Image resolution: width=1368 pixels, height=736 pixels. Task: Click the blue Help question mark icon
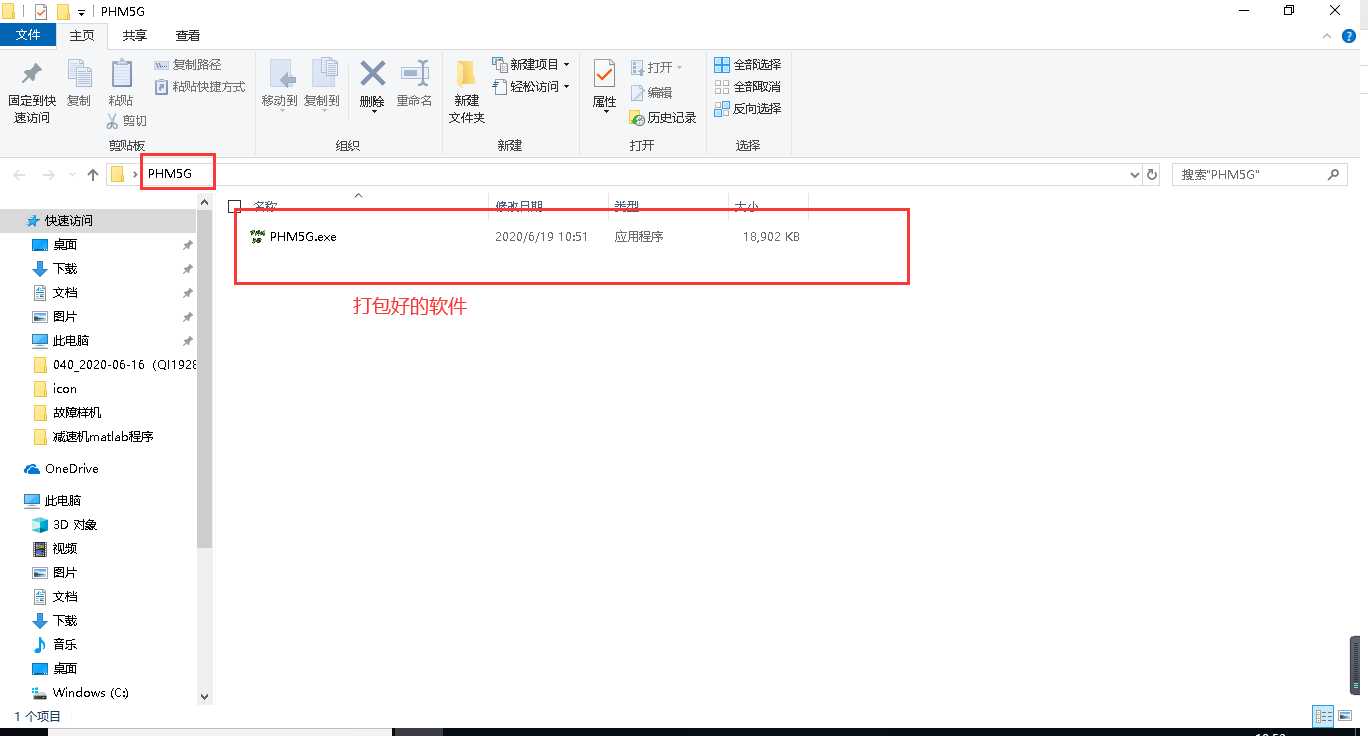point(1348,35)
